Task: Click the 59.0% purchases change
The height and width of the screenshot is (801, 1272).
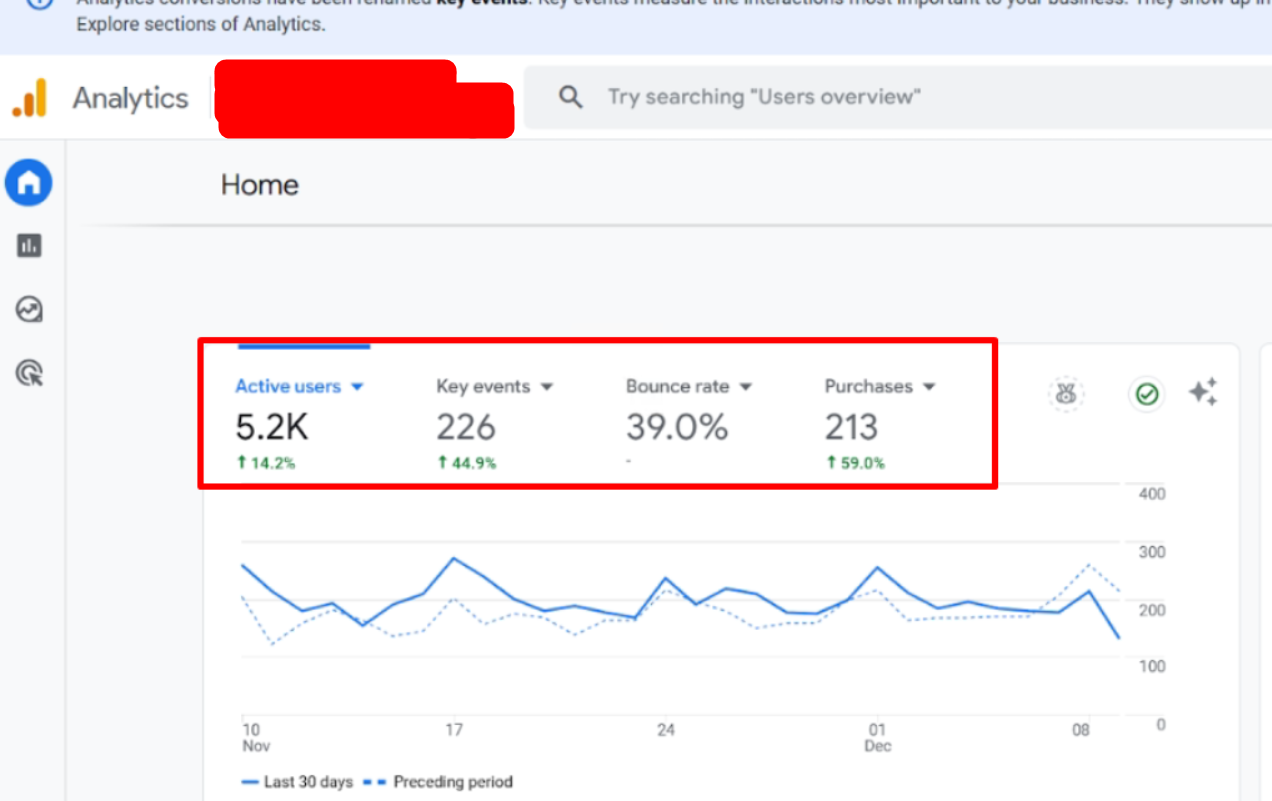Action: point(855,463)
